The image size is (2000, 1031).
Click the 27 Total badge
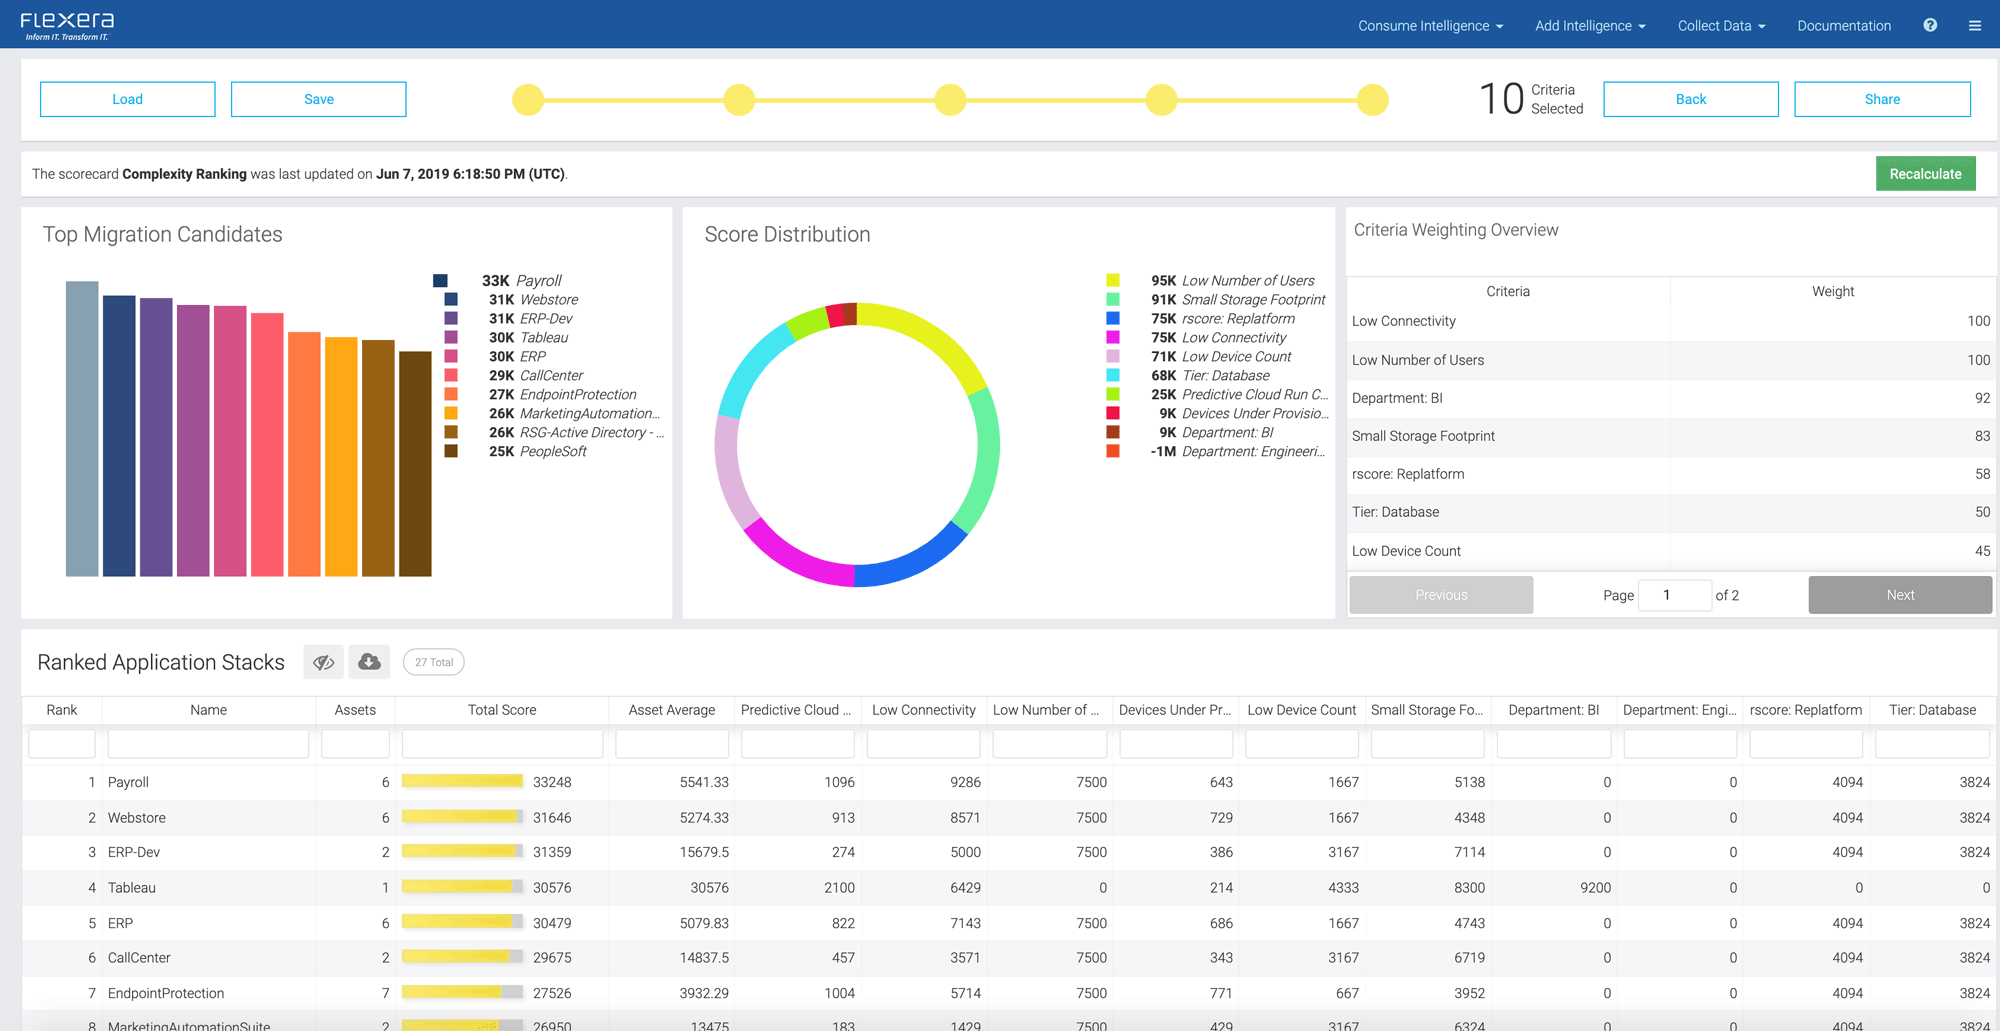click(434, 662)
